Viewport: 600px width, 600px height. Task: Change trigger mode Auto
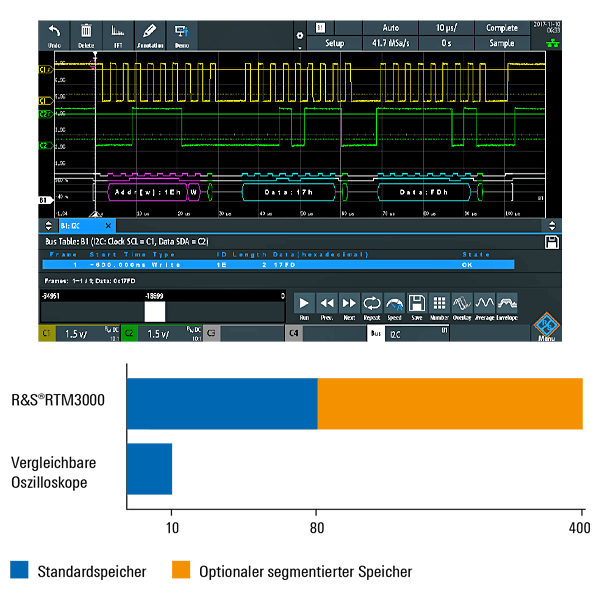(390, 28)
